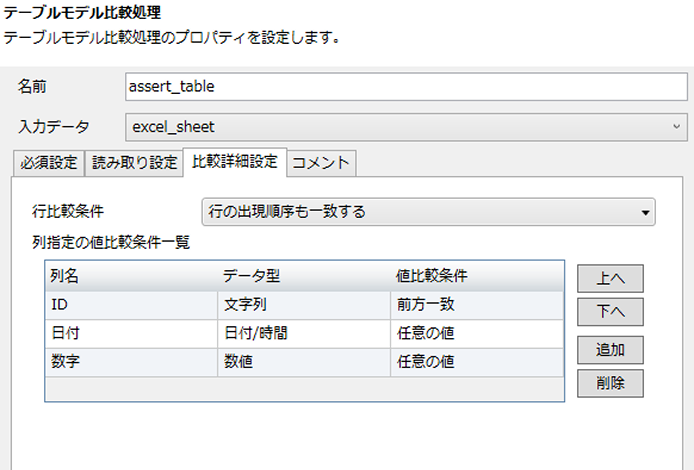
Task: Select the 比較詳細設定 tab
Action: 234,162
